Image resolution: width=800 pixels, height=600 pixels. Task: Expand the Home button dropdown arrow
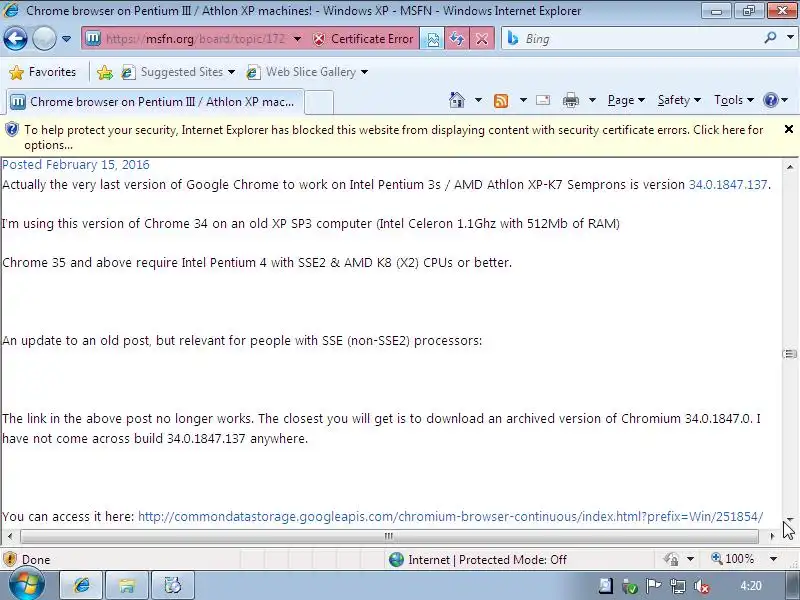tap(478, 100)
